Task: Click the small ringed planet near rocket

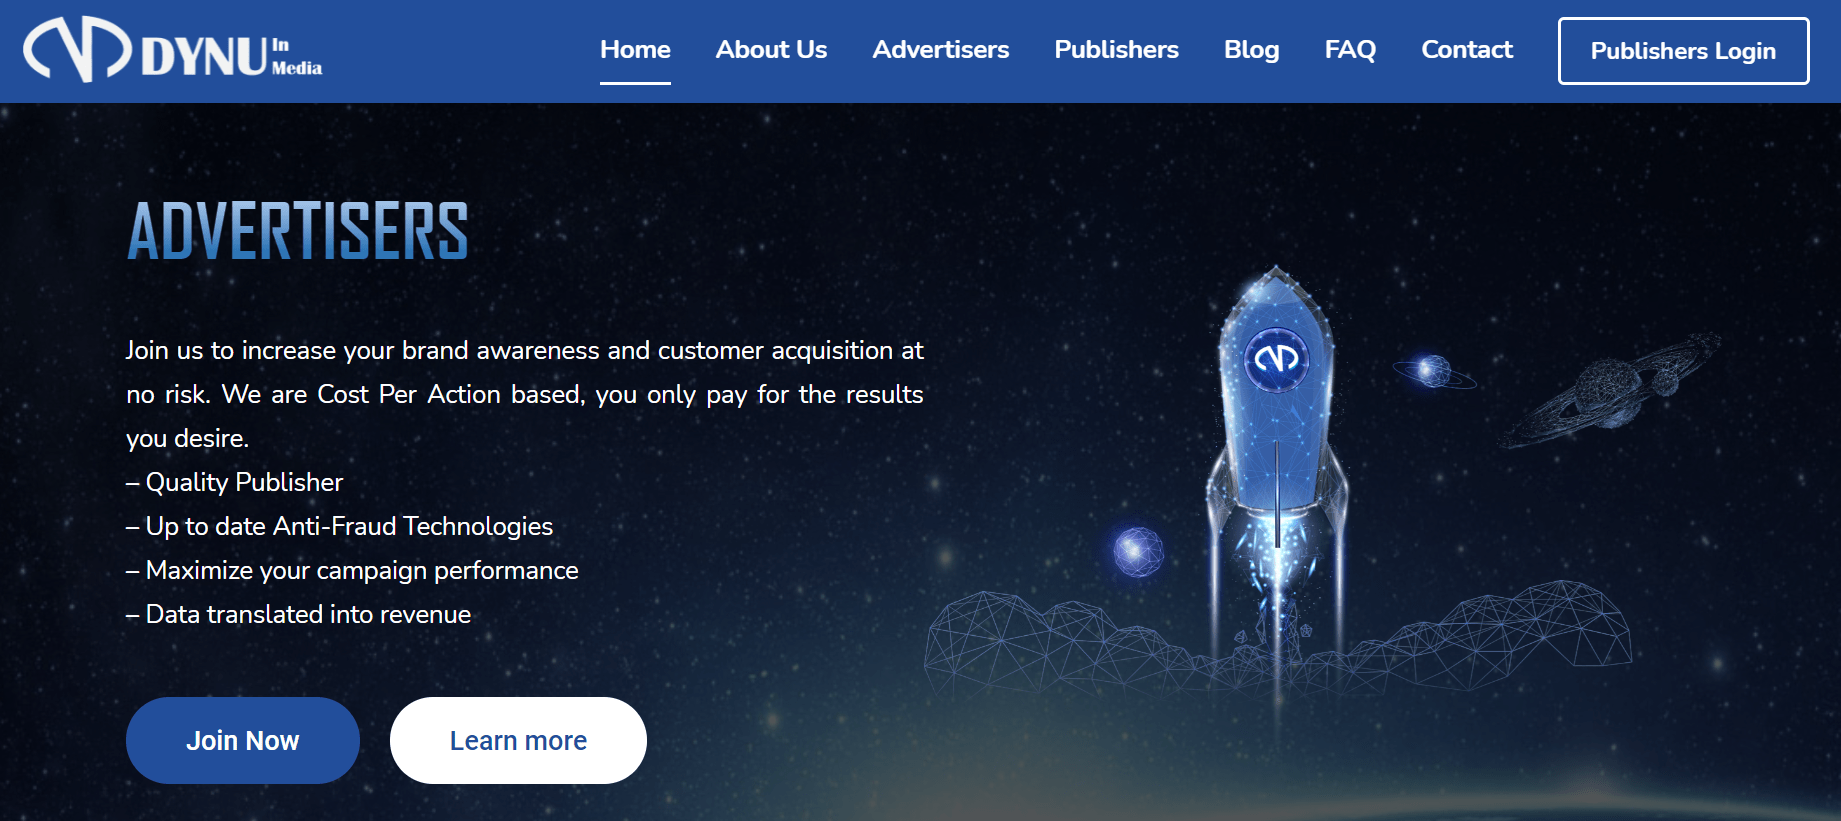Action: (x=1434, y=371)
